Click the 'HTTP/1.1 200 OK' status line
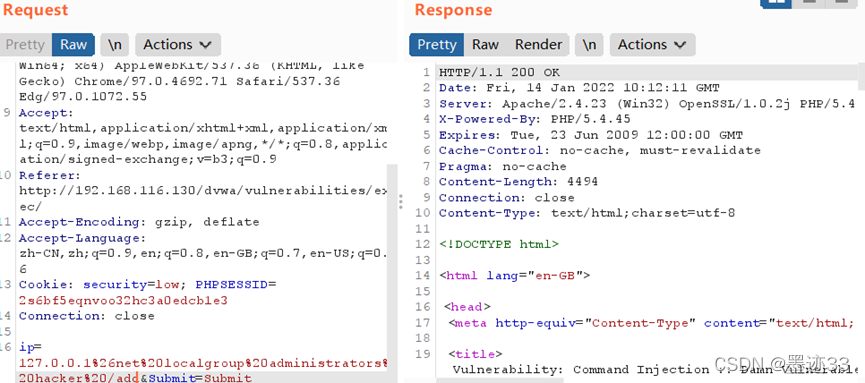 pyautogui.click(x=499, y=72)
